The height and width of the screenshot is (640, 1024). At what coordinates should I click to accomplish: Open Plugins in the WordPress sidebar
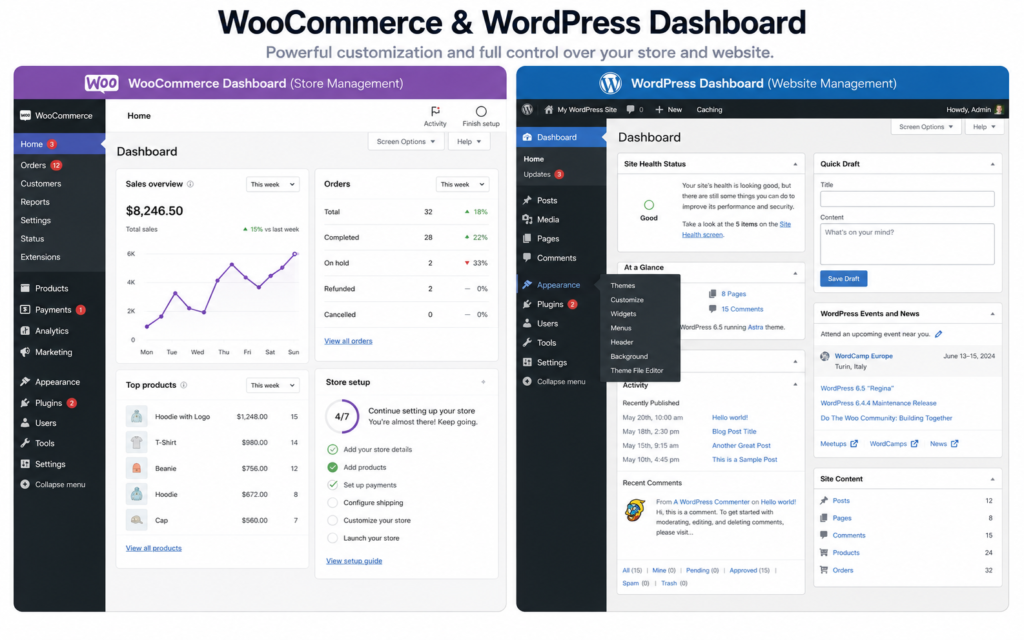(x=550, y=304)
